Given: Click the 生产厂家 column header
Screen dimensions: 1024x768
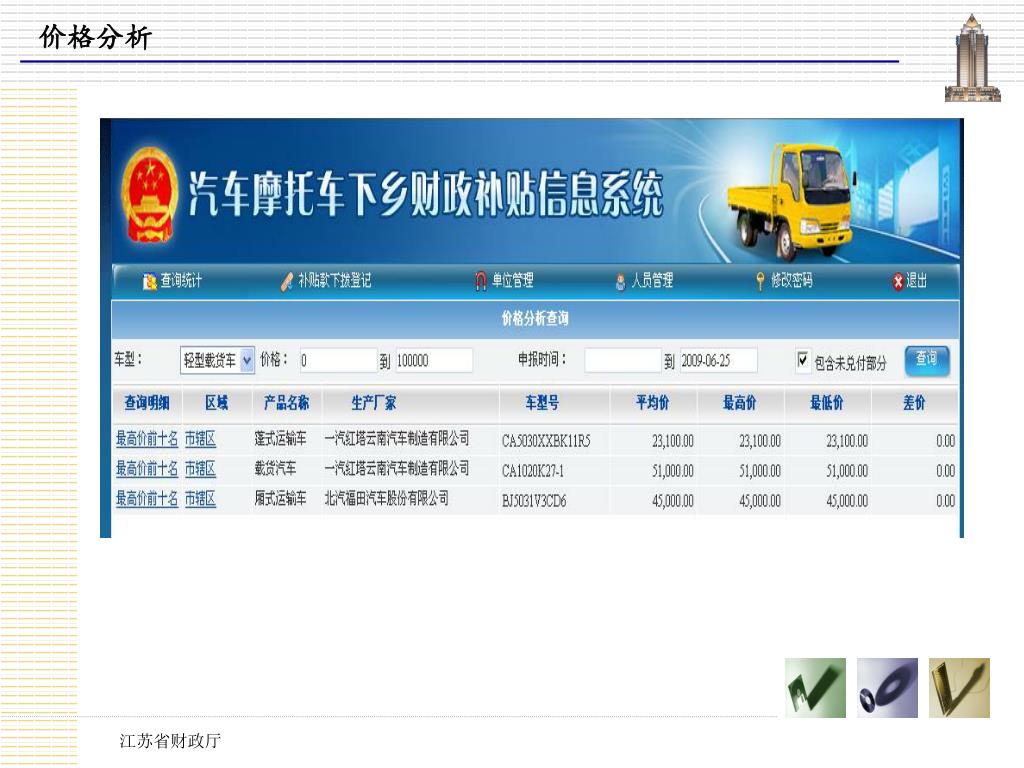Looking at the screenshot, I should [374, 403].
